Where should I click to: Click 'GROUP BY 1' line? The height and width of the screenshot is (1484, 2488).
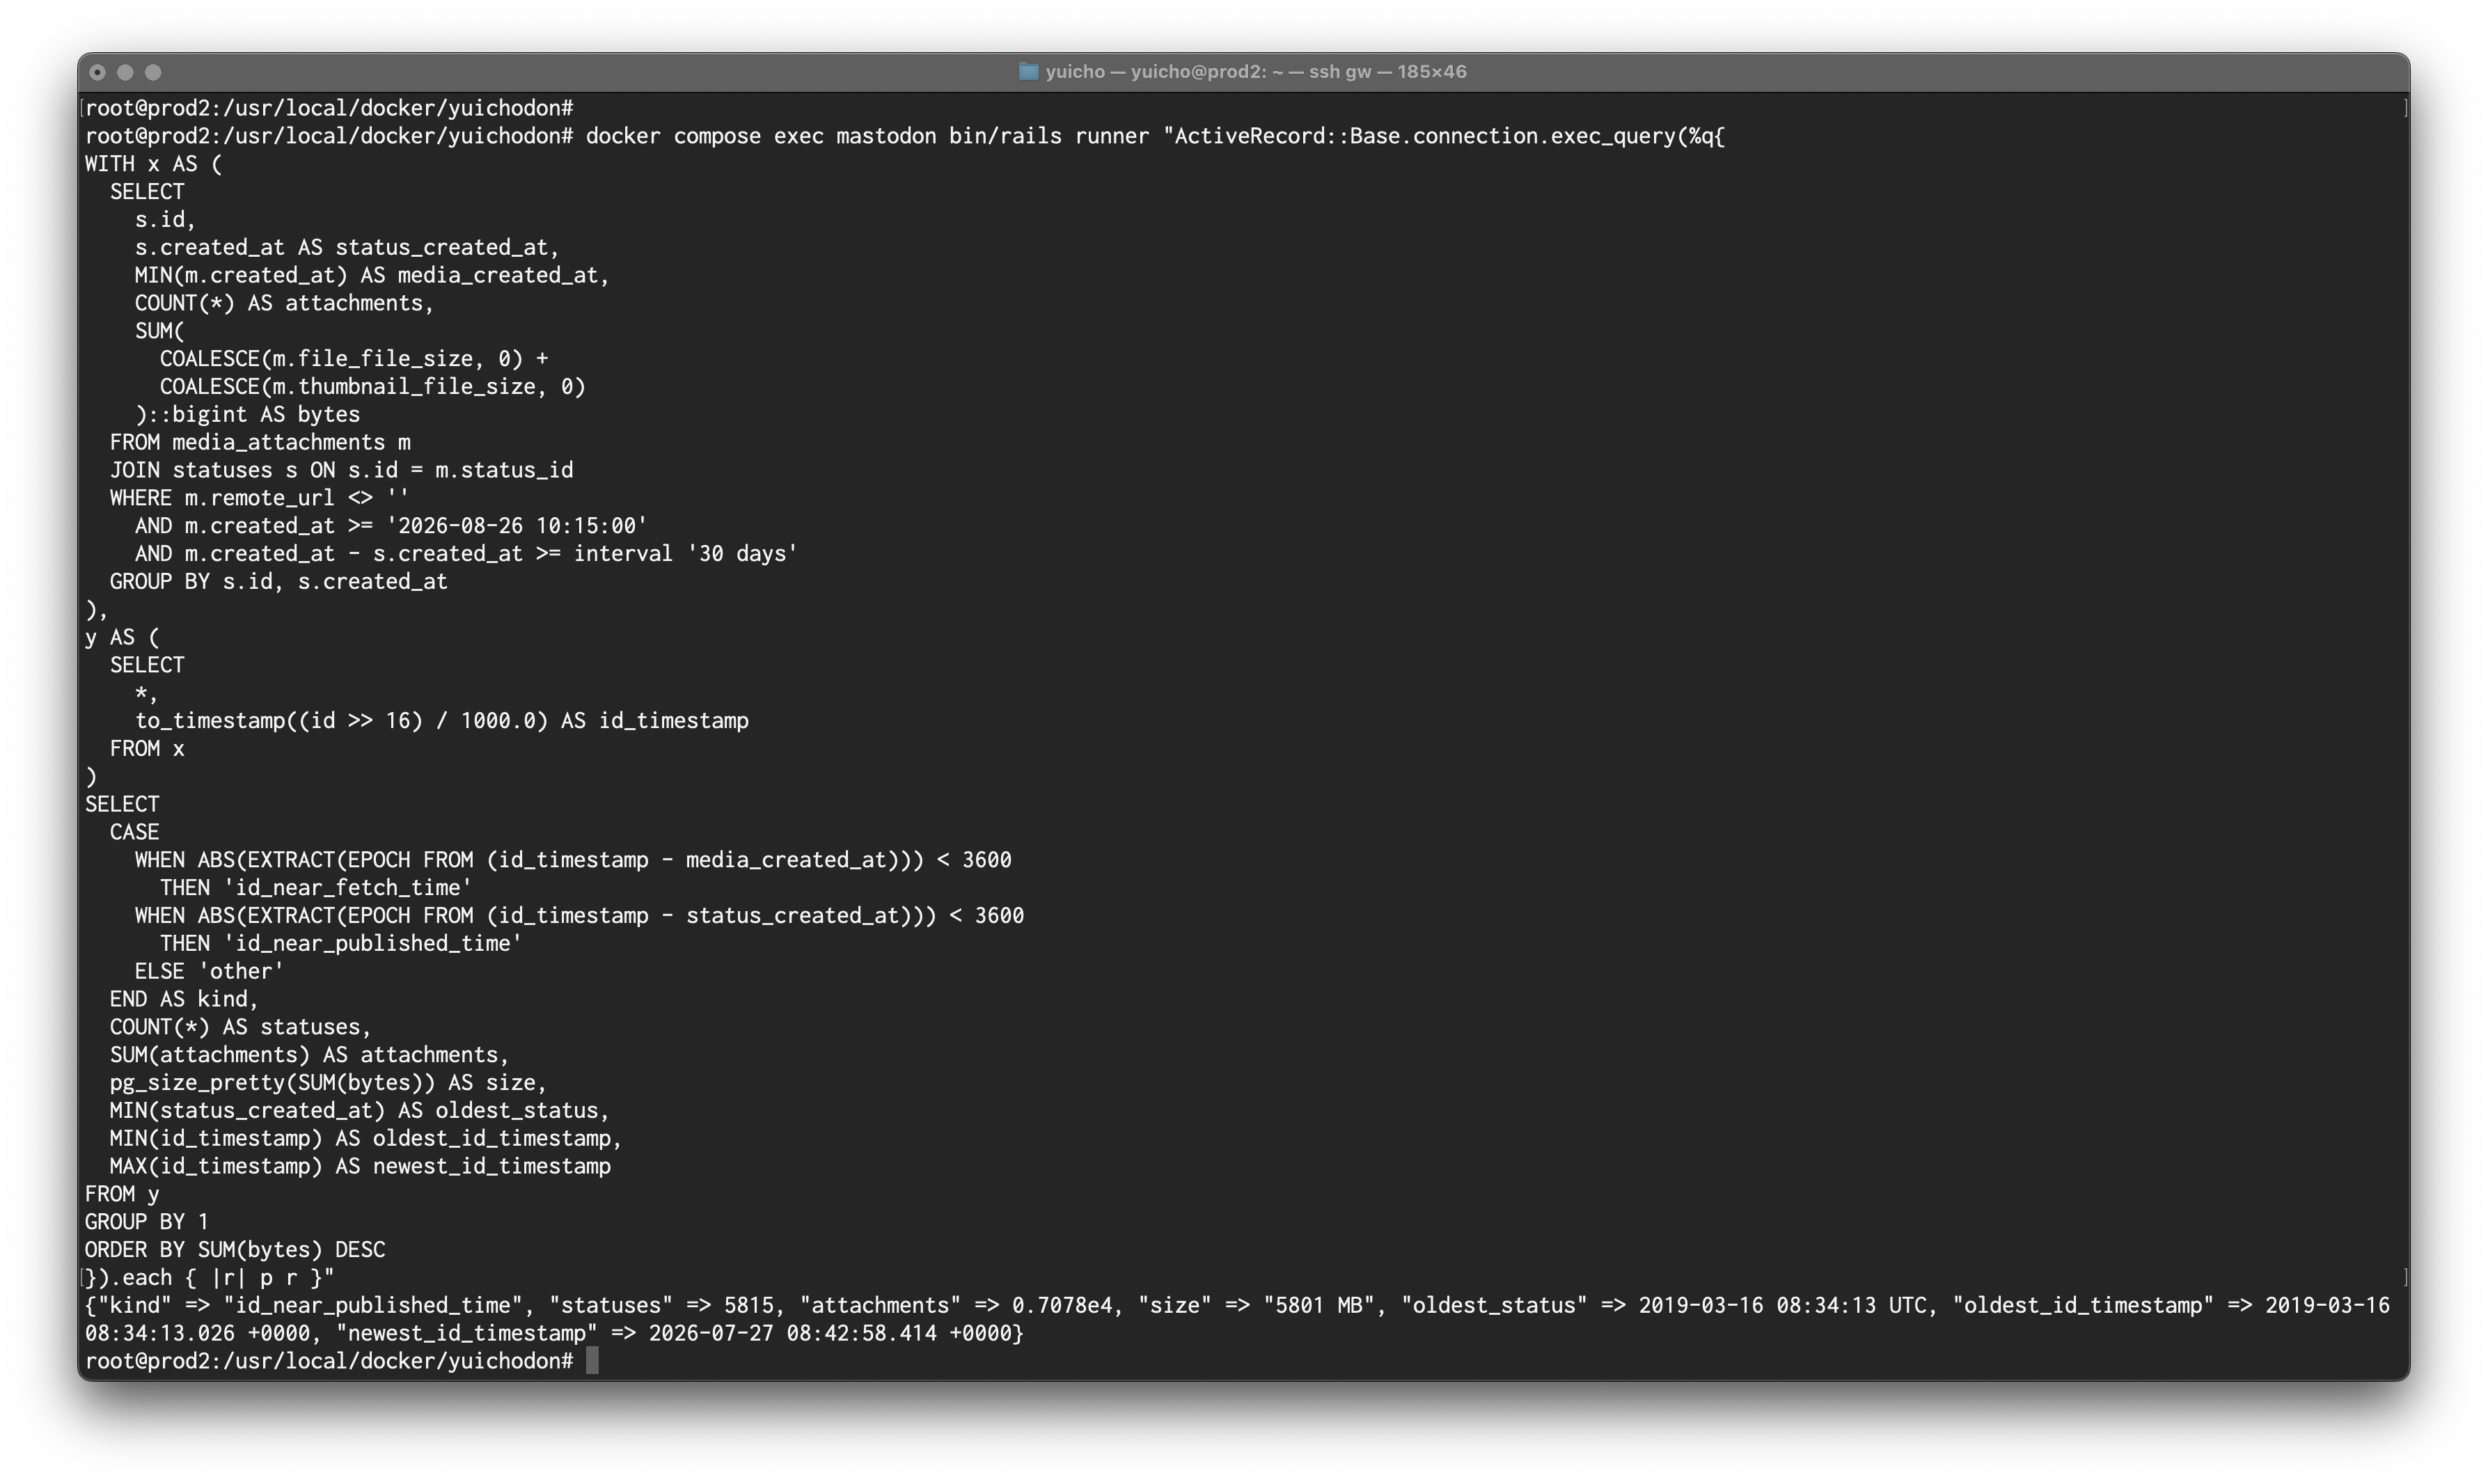point(147,1222)
